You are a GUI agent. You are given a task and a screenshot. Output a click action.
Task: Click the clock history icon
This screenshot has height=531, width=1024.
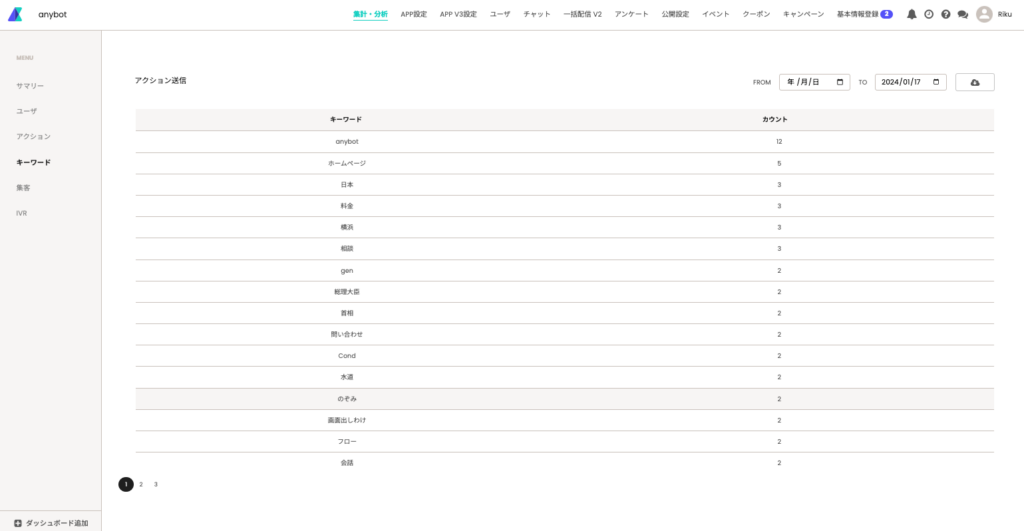pos(928,14)
